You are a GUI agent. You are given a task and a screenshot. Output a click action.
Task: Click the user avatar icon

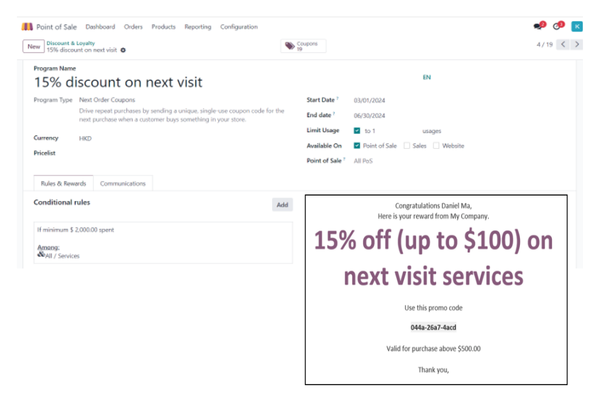click(577, 27)
